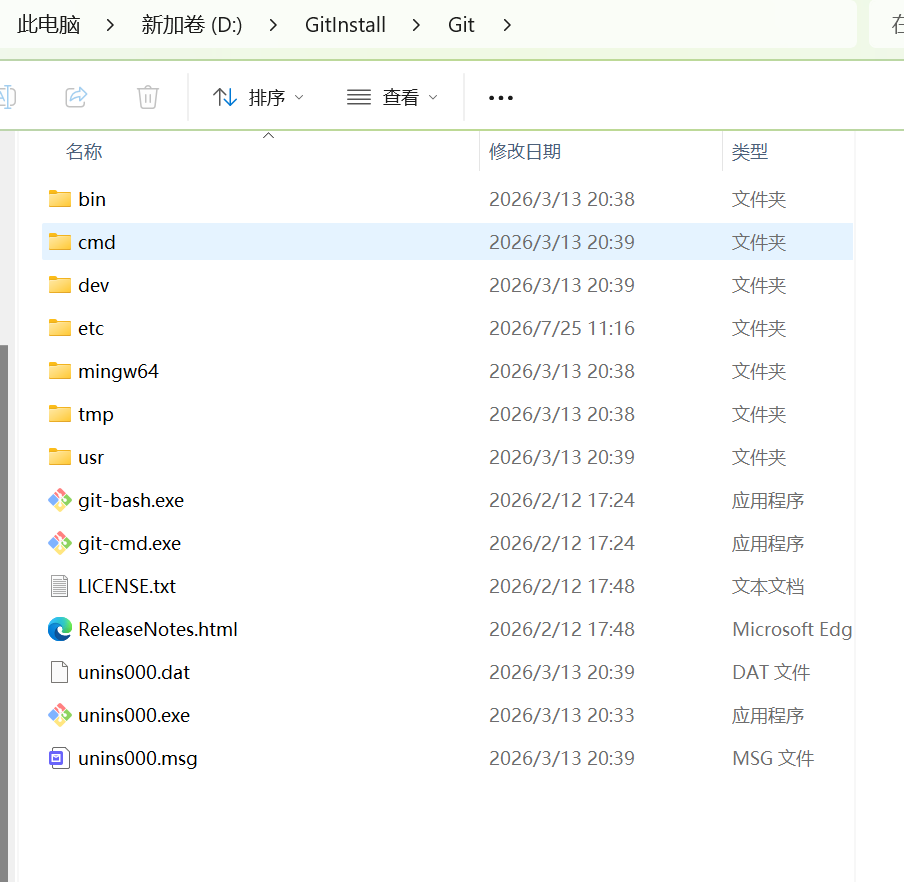Screen dimensions: 904x882
Task: Click the delete trash can icon
Action: pos(148,97)
